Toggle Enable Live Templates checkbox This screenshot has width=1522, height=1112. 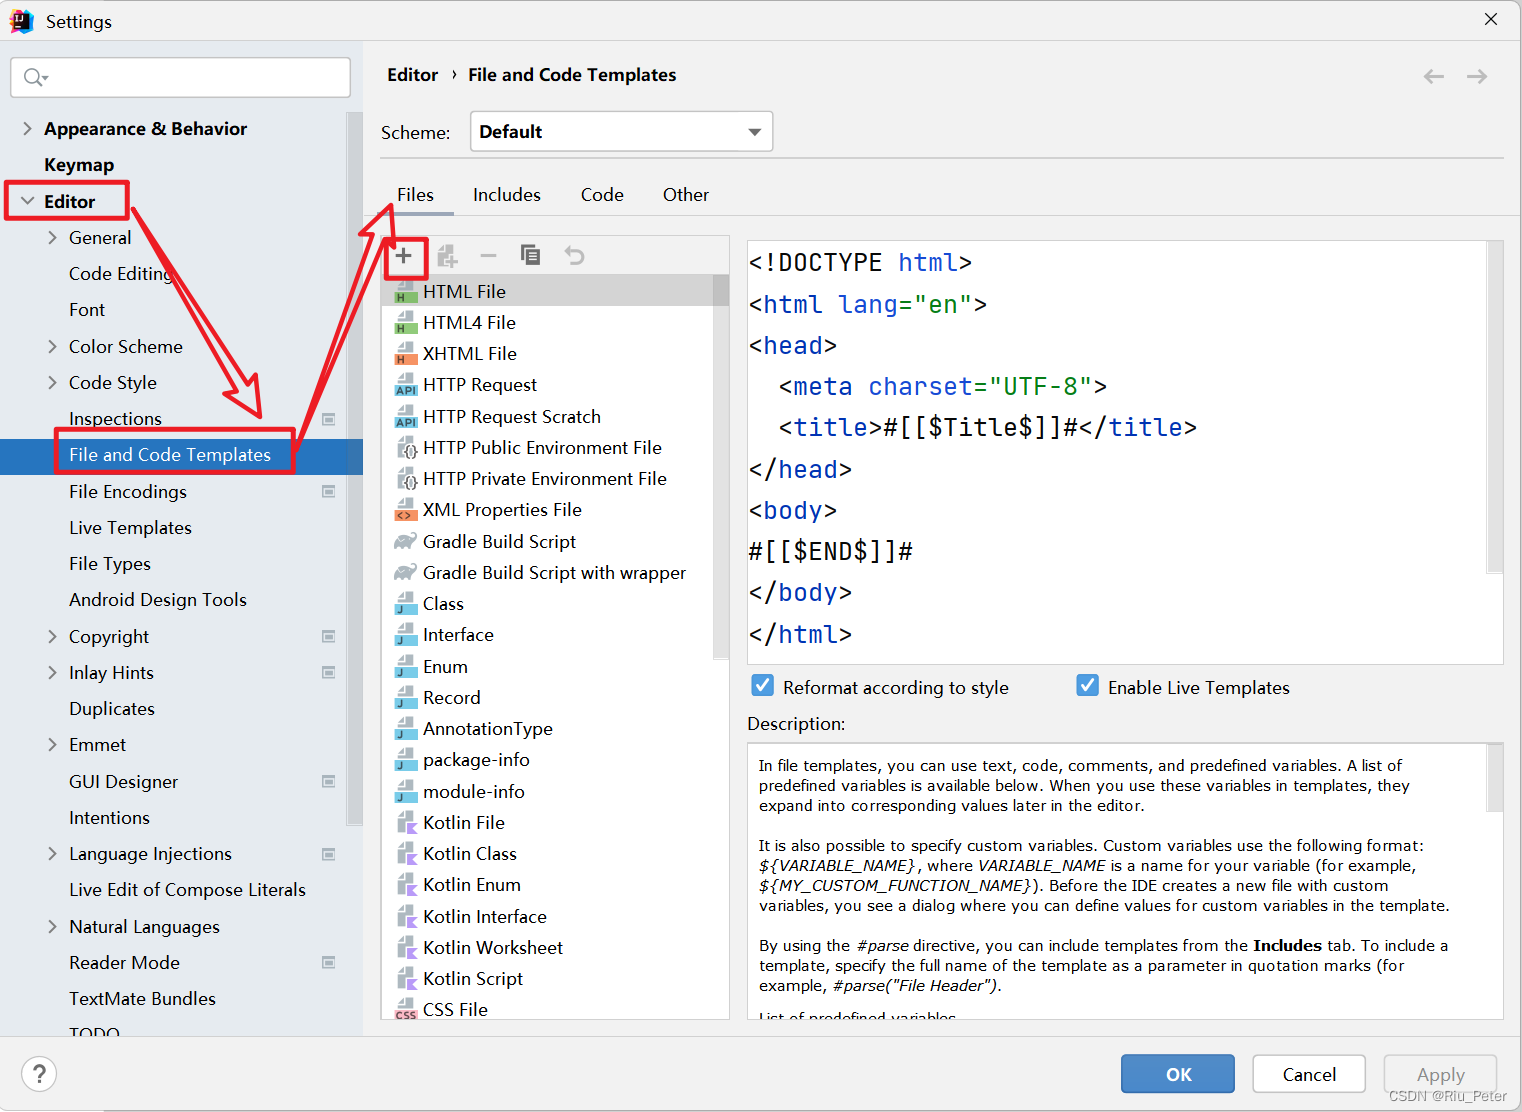pyautogui.click(x=1087, y=685)
